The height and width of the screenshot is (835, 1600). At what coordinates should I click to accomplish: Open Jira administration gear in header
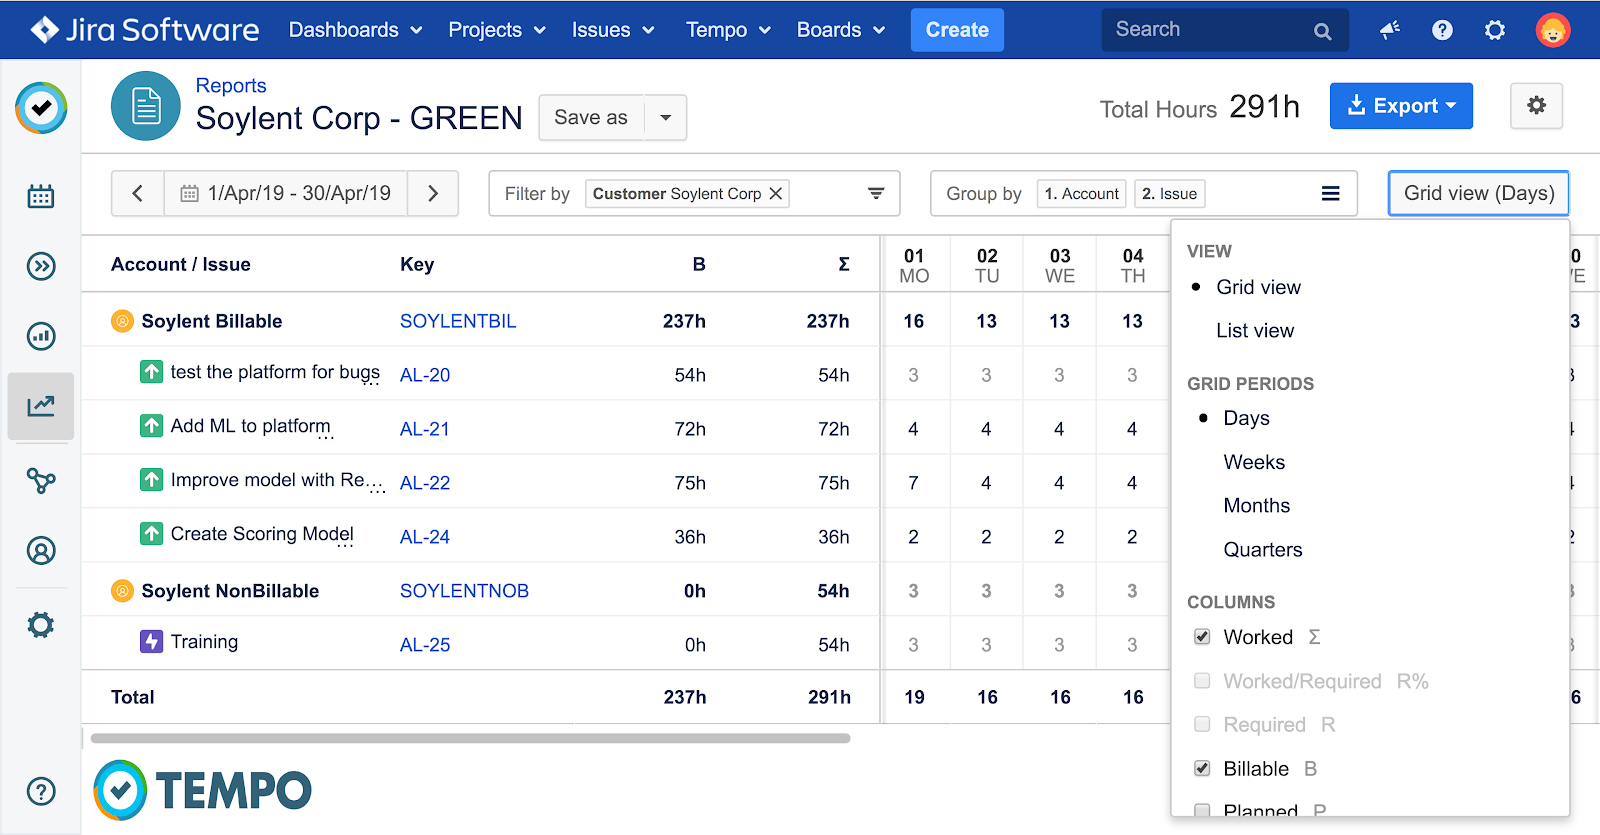pyautogui.click(x=1495, y=30)
